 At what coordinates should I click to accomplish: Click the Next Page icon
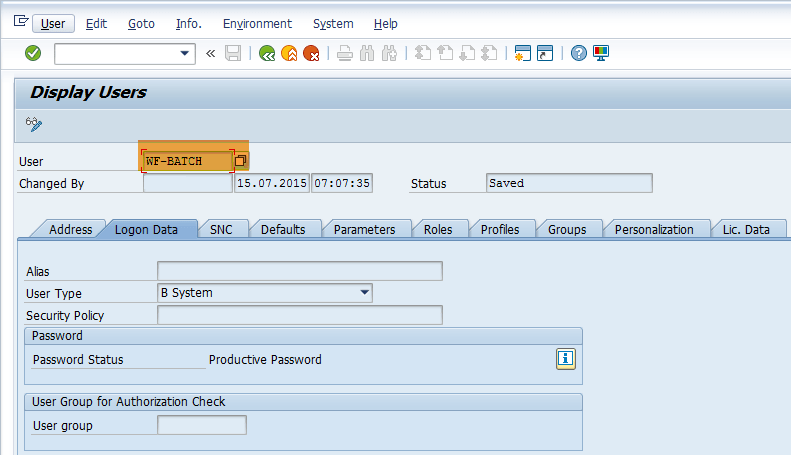pos(467,53)
